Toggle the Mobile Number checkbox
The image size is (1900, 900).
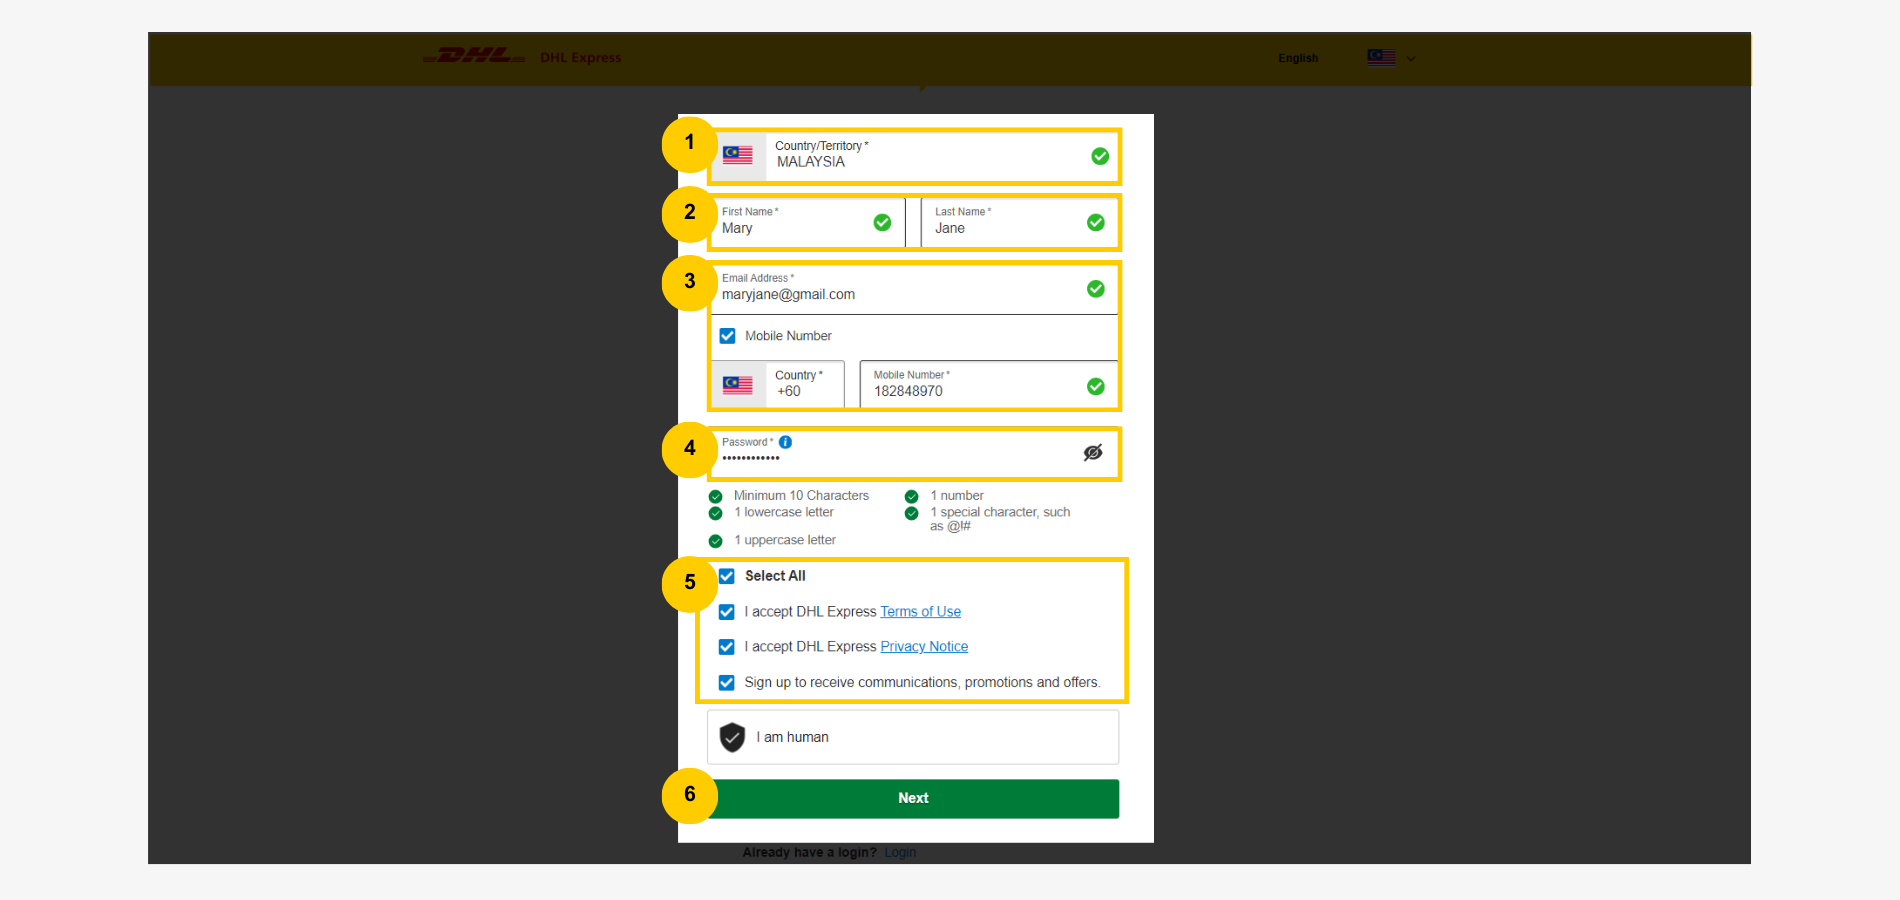click(x=727, y=336)
